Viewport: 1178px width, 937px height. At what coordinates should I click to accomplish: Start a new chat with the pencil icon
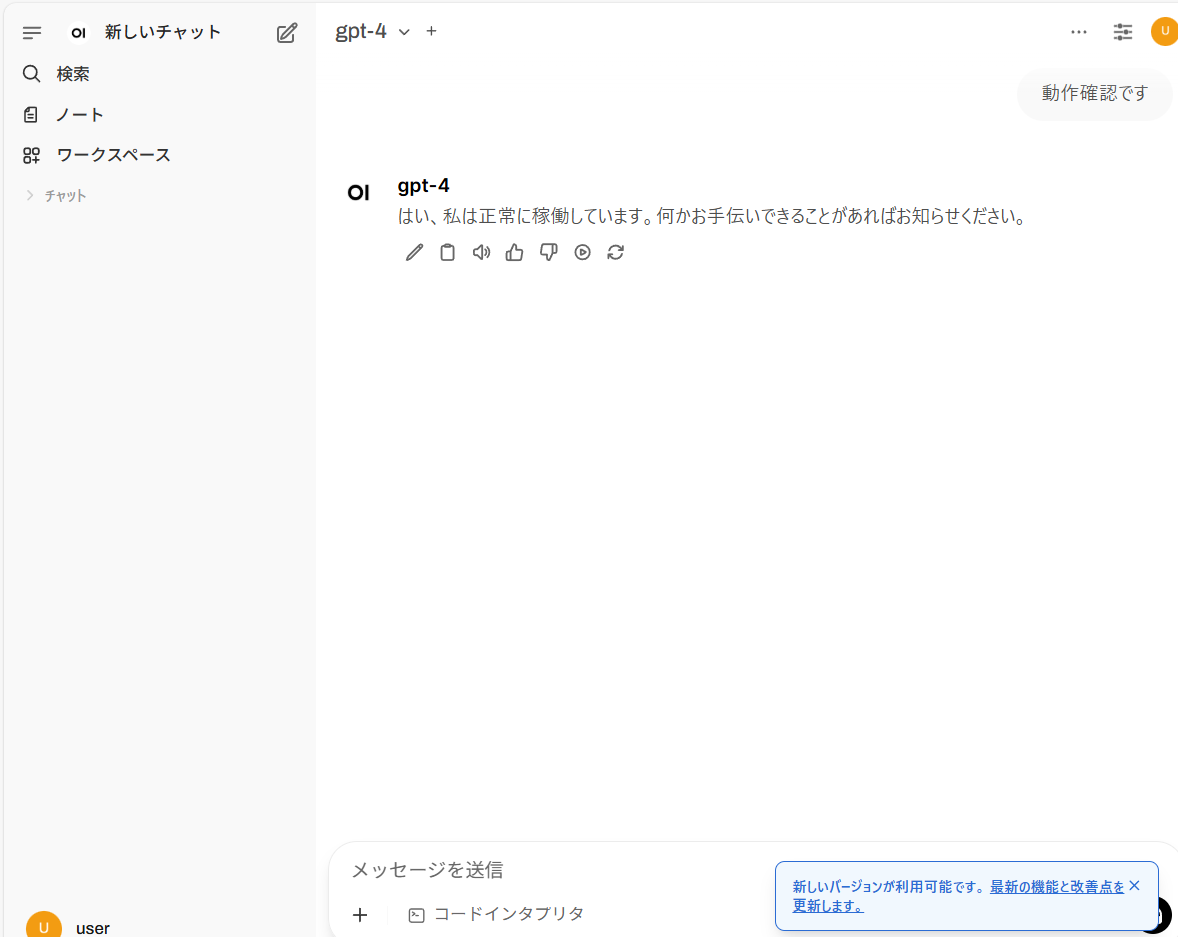287,33
